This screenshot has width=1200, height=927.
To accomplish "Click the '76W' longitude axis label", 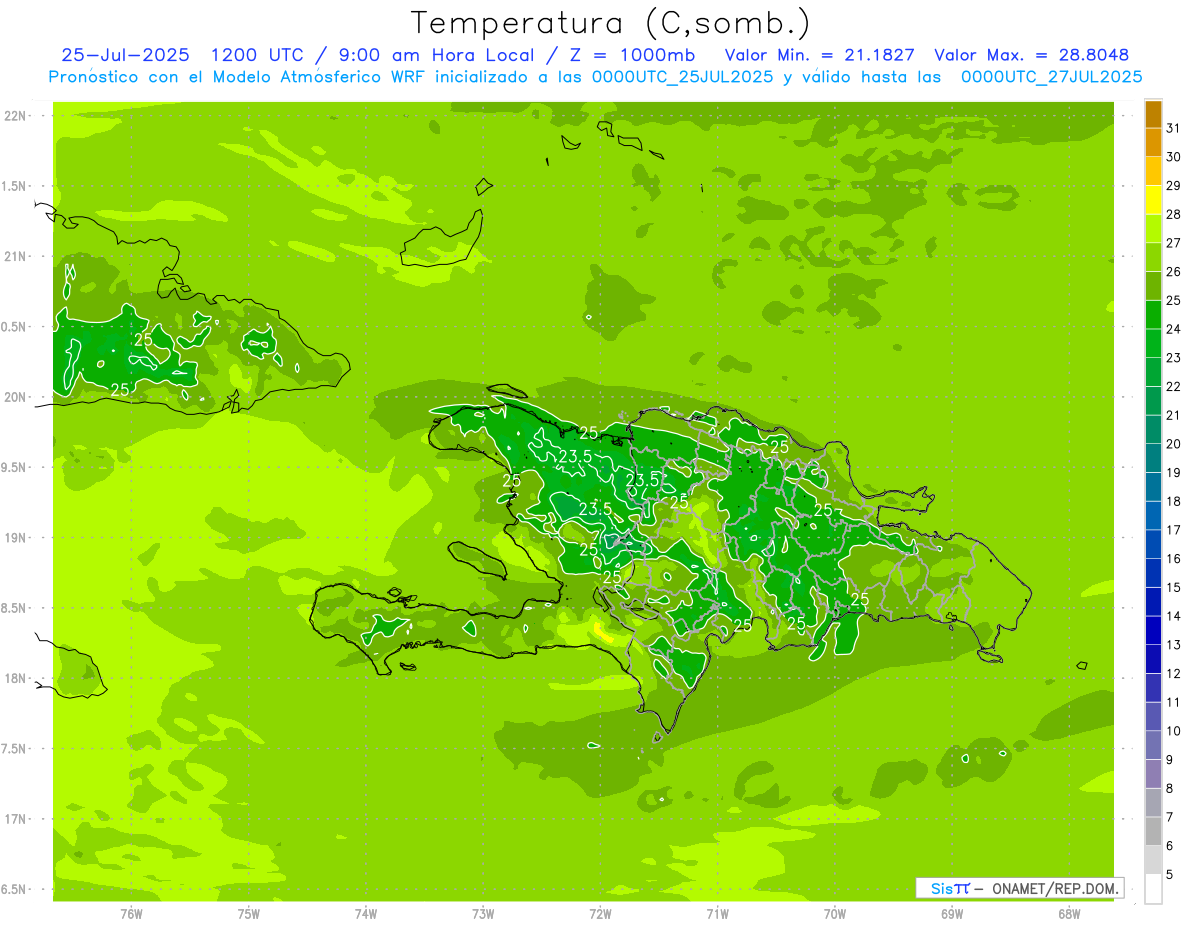I will tap(131, 913).
